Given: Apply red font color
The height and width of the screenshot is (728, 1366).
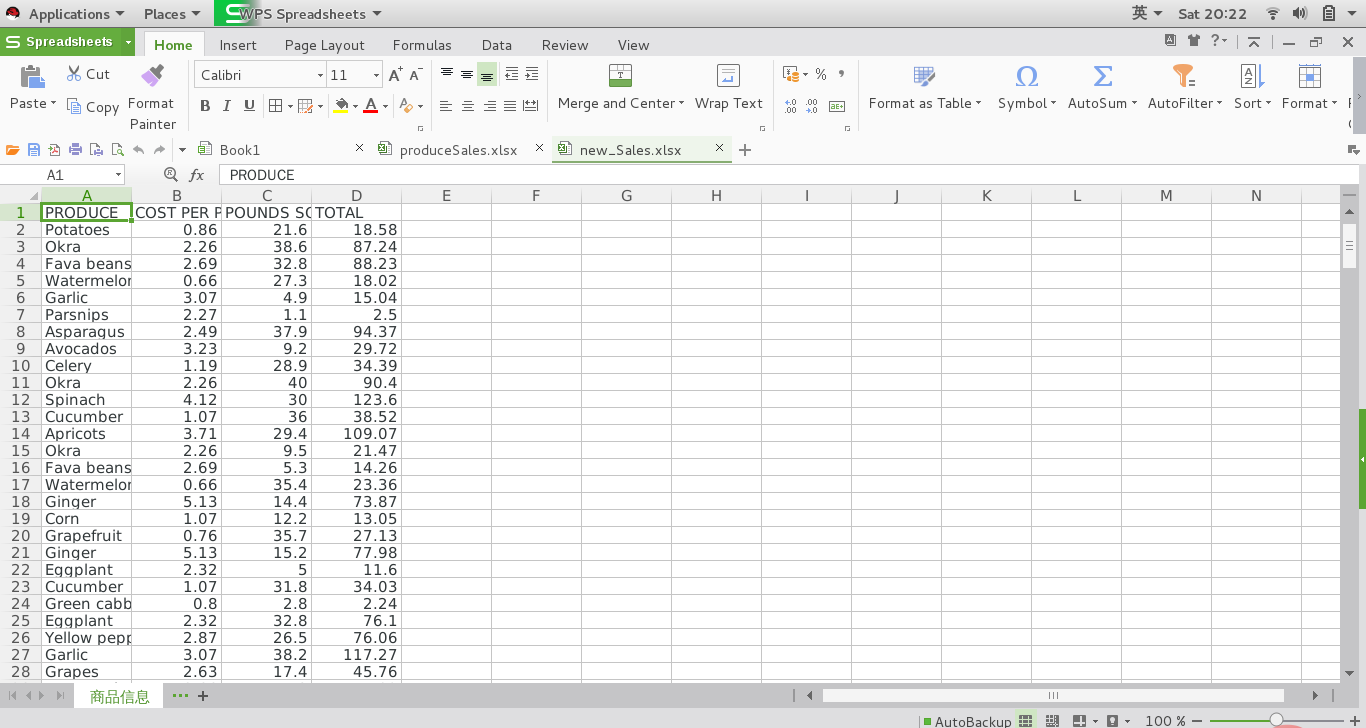Looking at the screenshot, I should 371,106.
